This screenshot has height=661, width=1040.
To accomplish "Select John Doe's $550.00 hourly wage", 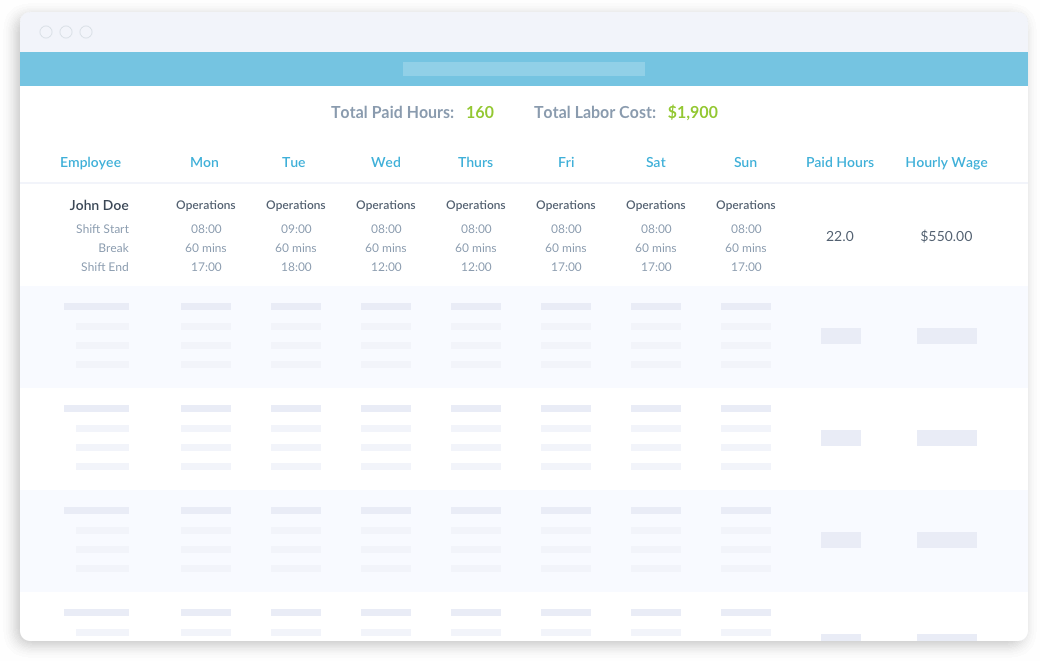I will [x=946, y=236].
